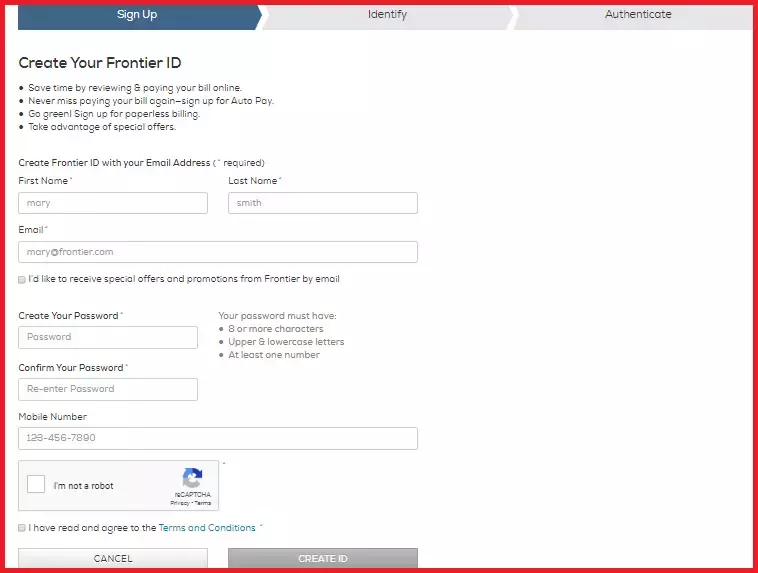
Task: Click the Create Your Password field
Action: pos(108,337)
